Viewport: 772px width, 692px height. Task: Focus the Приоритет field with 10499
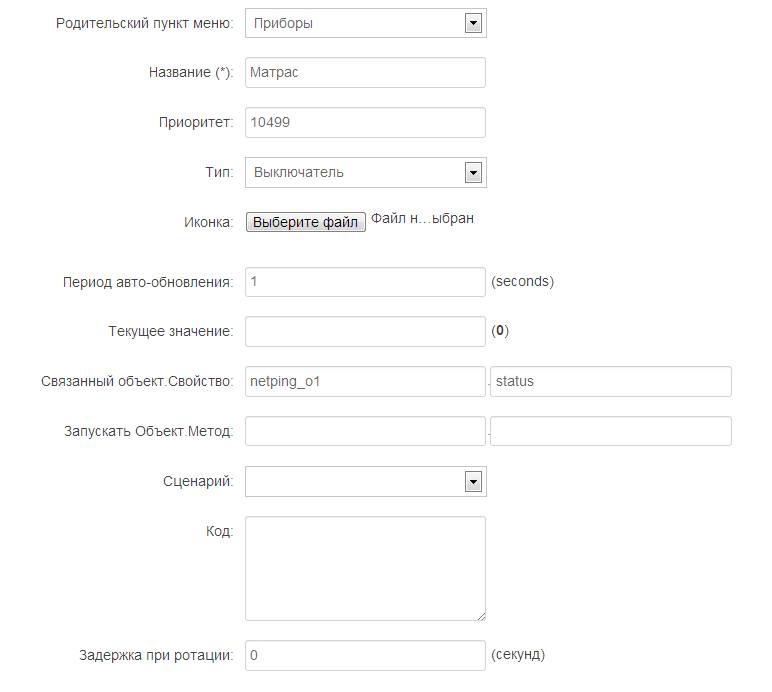(x=365, y=122)
